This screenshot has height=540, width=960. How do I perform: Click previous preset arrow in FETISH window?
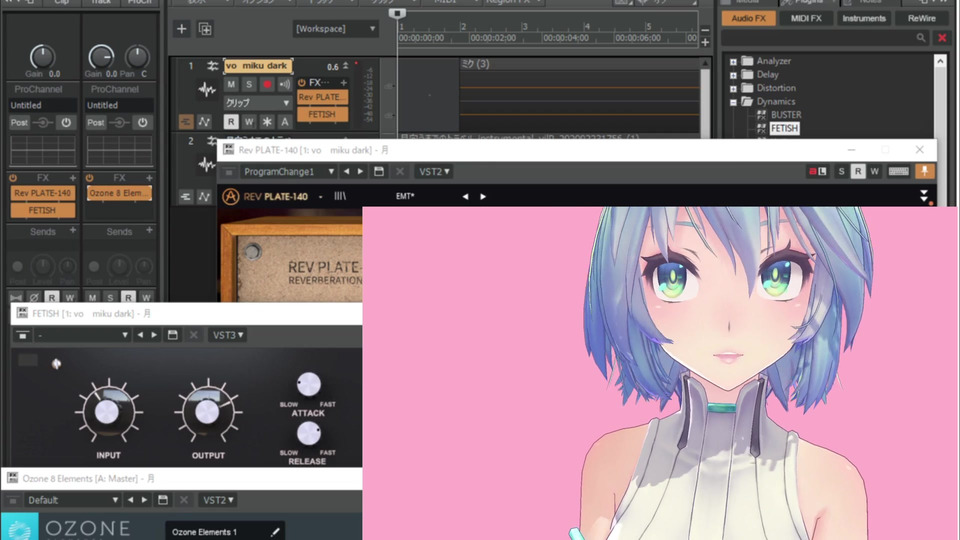coord(140,335)
